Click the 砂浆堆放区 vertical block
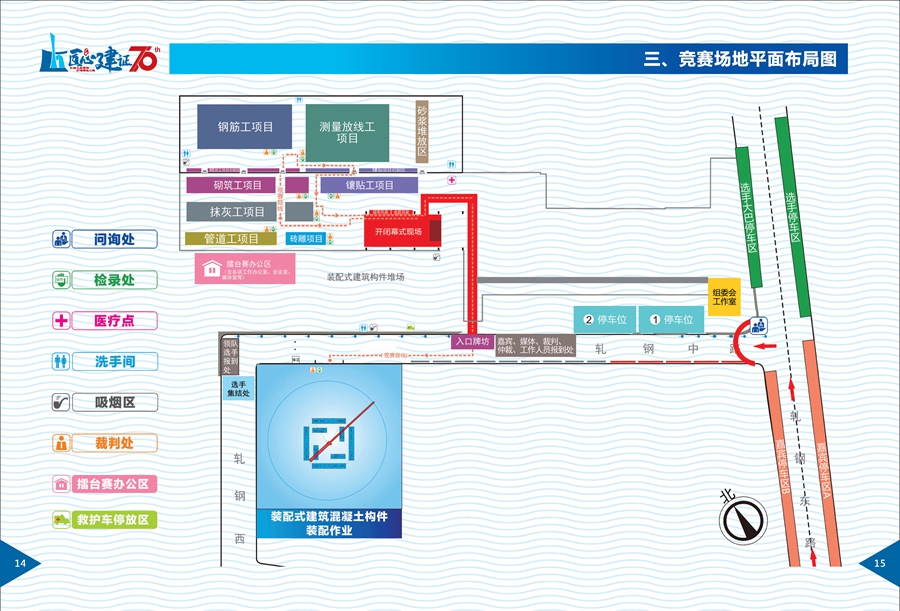This screenshot has height=611, width=900. 422,132
